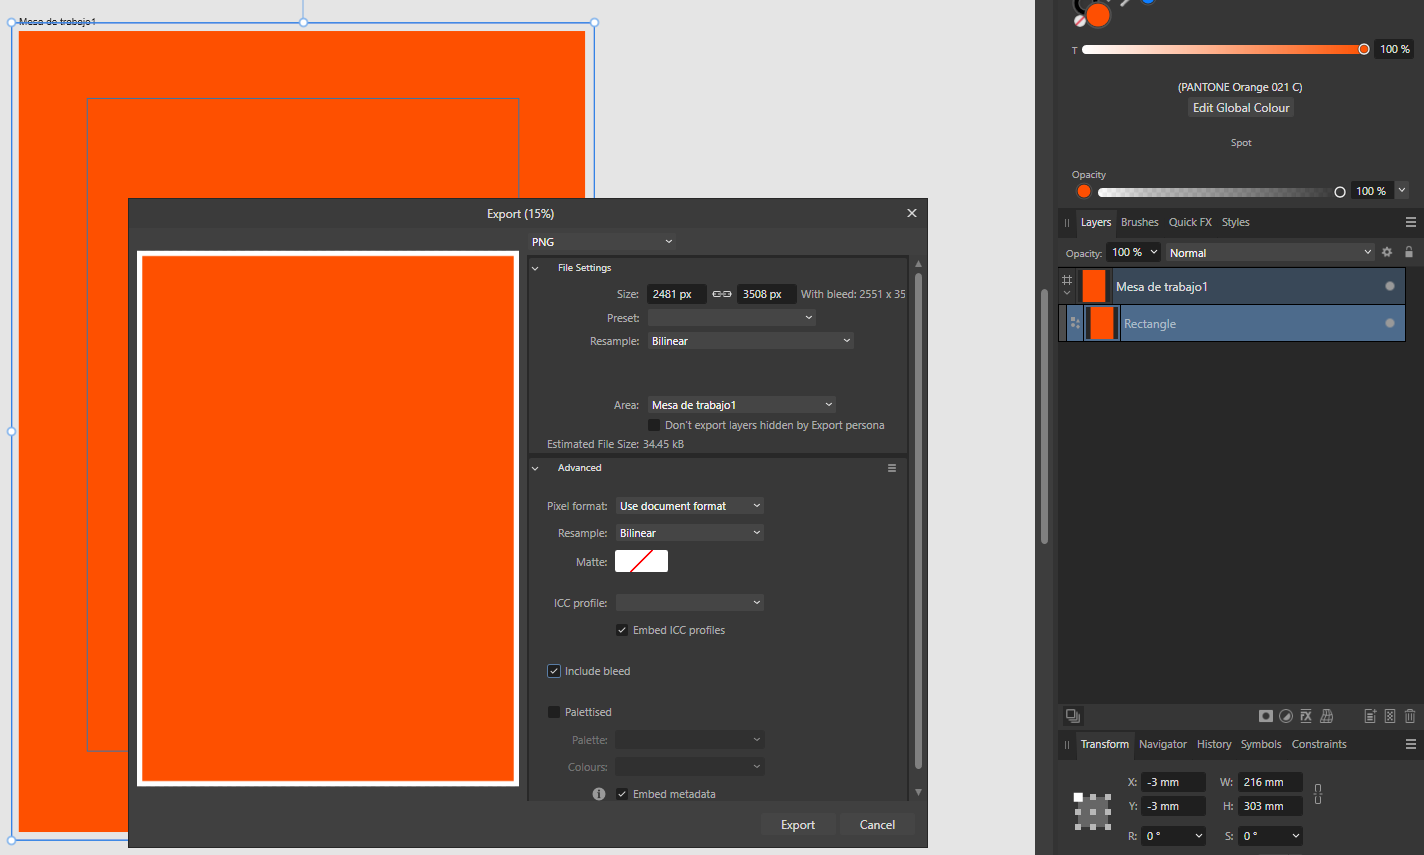1424x855 pixels.
Task: Click the Edit All Layers icon
Action: [x=1073, y=716]
